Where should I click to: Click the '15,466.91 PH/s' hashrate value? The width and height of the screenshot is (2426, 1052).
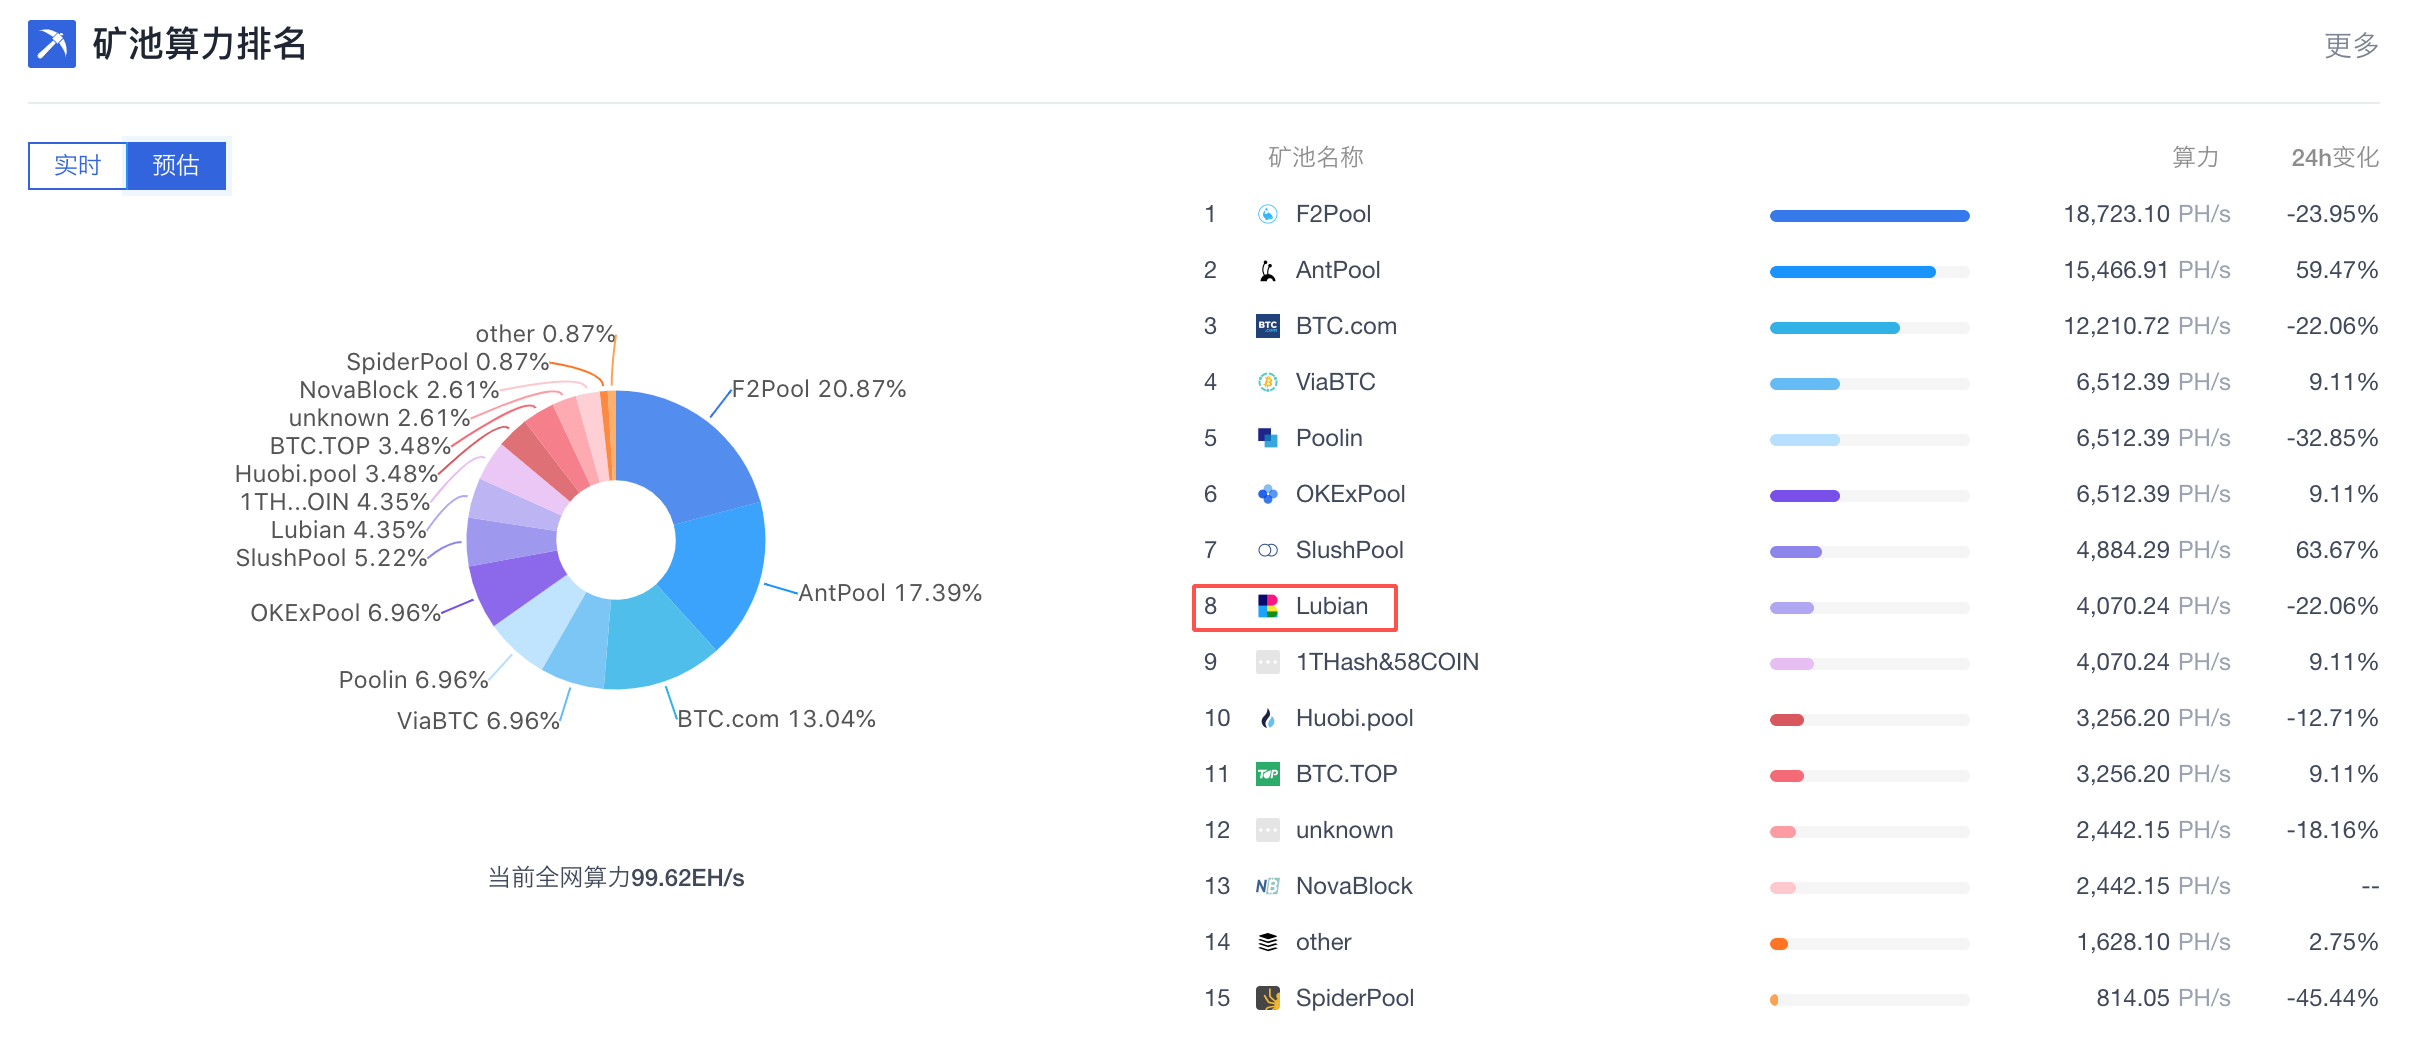(2147, 270)
